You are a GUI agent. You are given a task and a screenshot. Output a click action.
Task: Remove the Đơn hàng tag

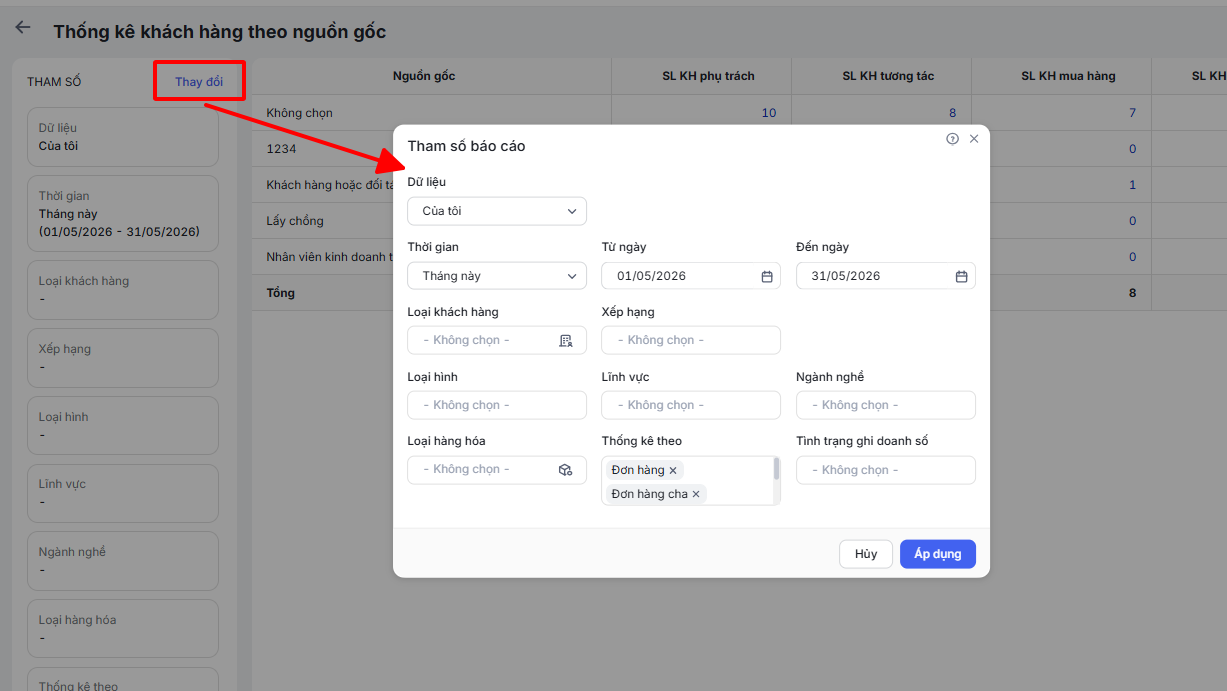tap(673, 470)
